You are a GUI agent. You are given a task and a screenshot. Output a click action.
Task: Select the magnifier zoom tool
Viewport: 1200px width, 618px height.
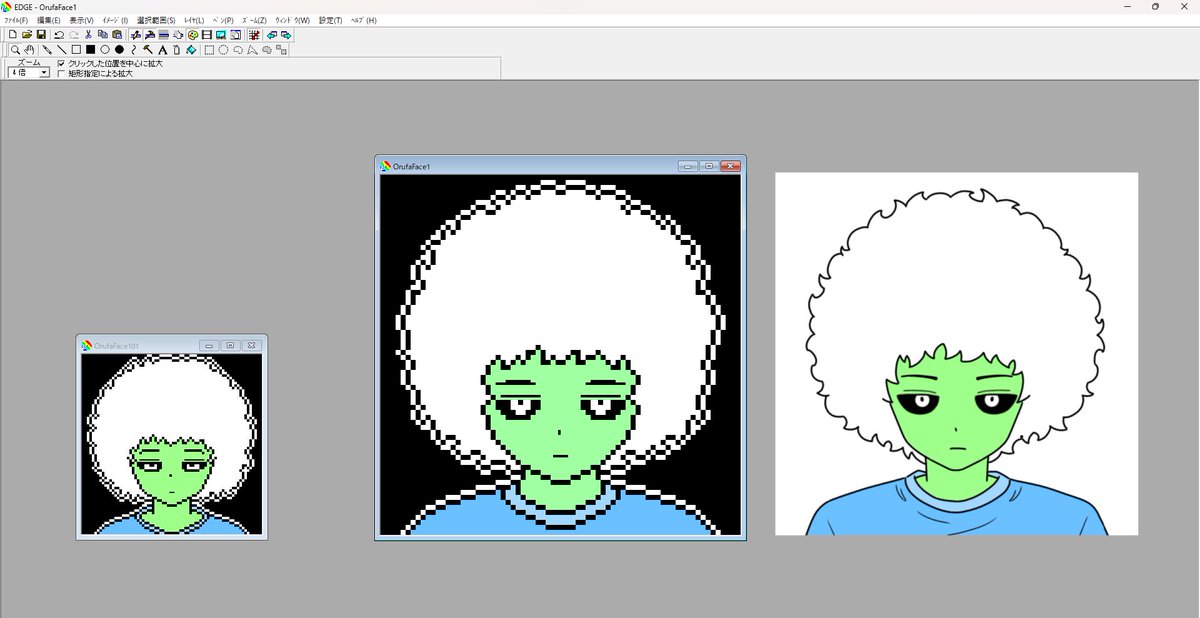pos(15,50)
